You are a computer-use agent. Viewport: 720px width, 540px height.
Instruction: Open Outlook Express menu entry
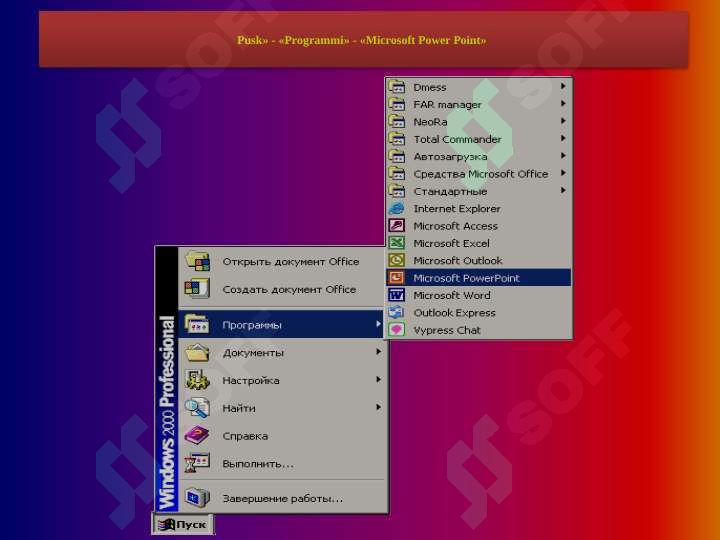coord(478,313)
